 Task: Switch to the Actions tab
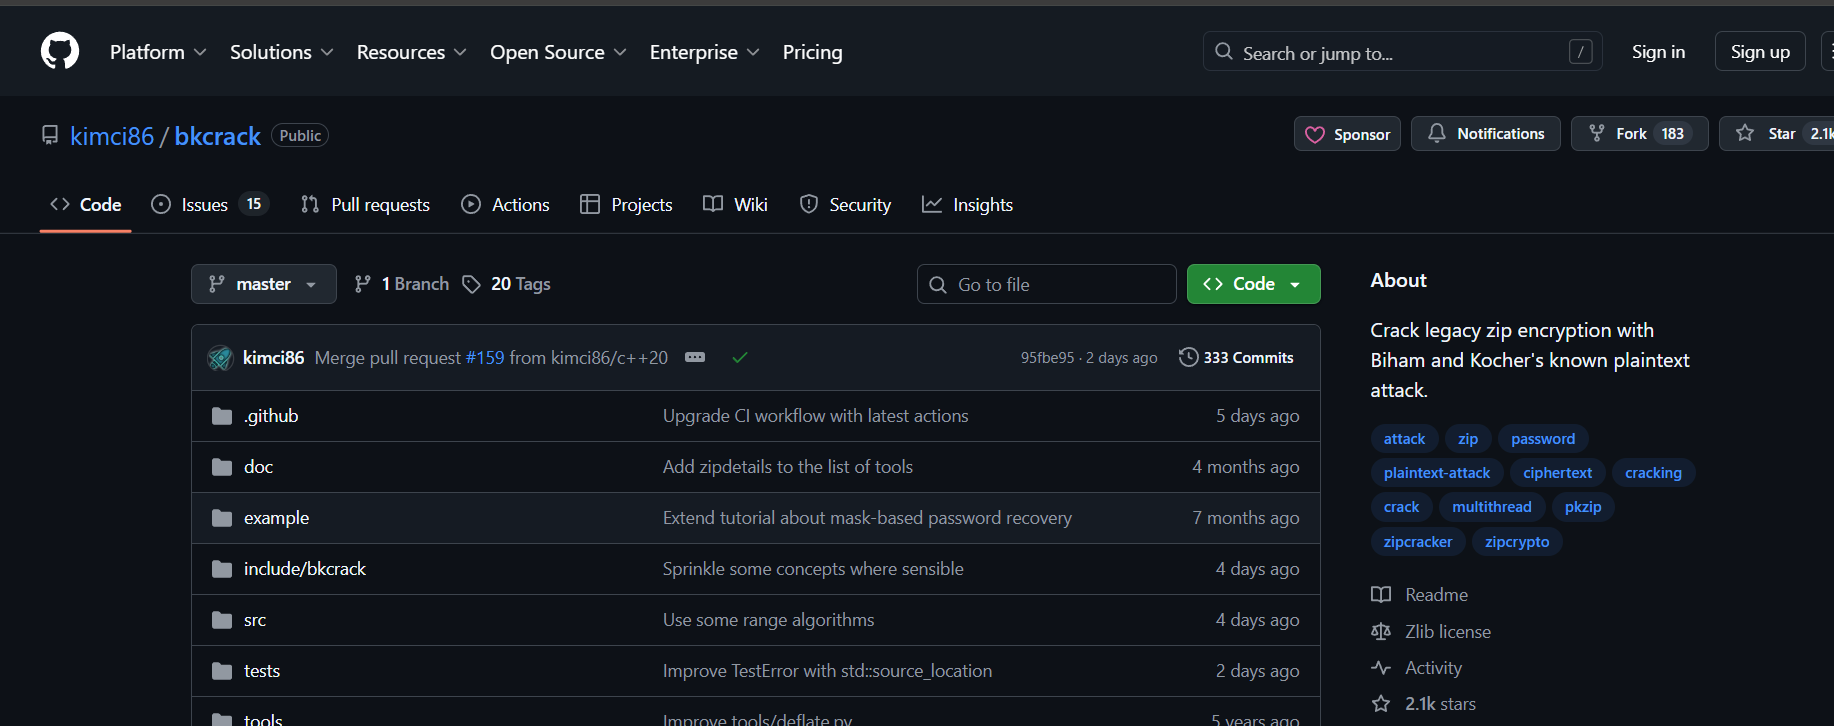[505, 204]
